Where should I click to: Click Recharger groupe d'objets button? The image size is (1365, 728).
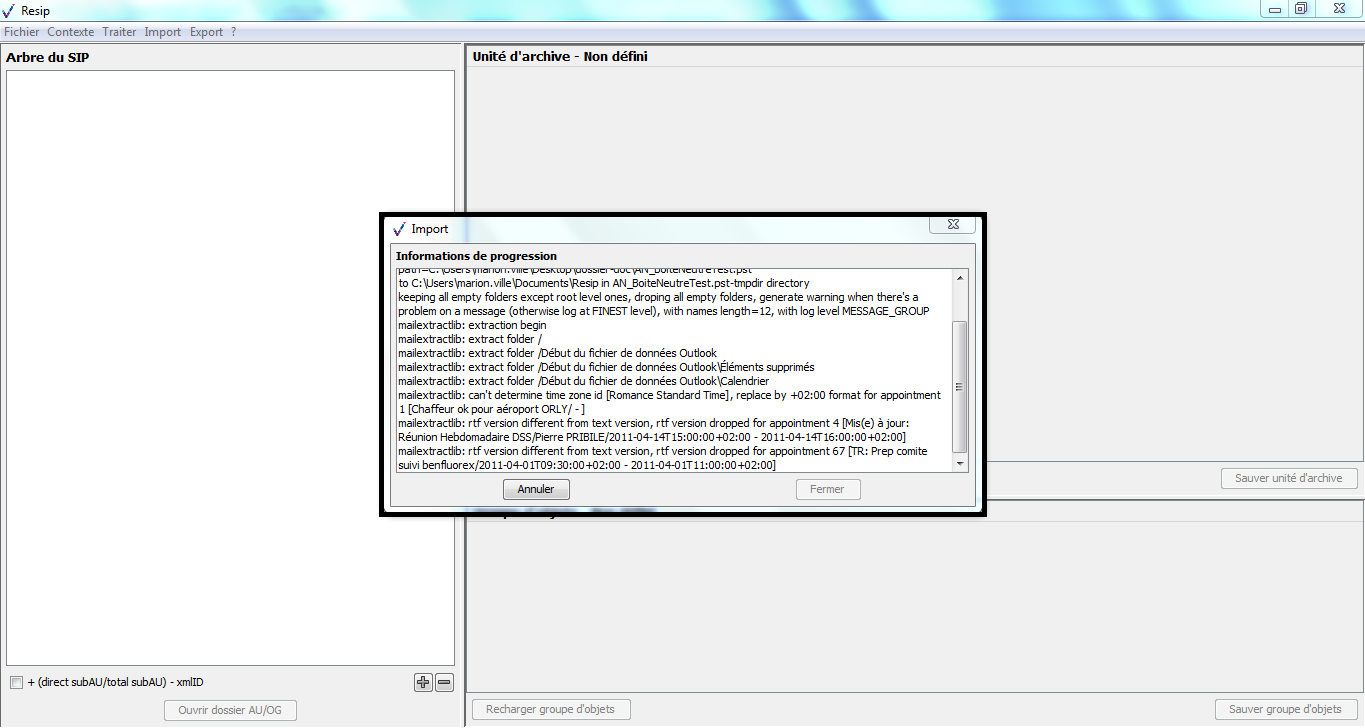click(x=550, y=710)
